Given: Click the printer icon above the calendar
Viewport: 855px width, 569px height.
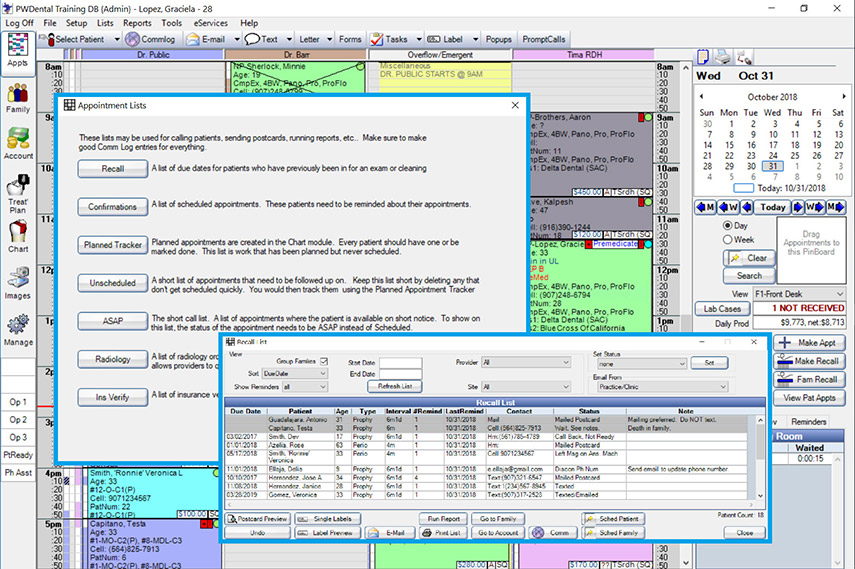Looking at the screenshot, I should tap(723, 57).
